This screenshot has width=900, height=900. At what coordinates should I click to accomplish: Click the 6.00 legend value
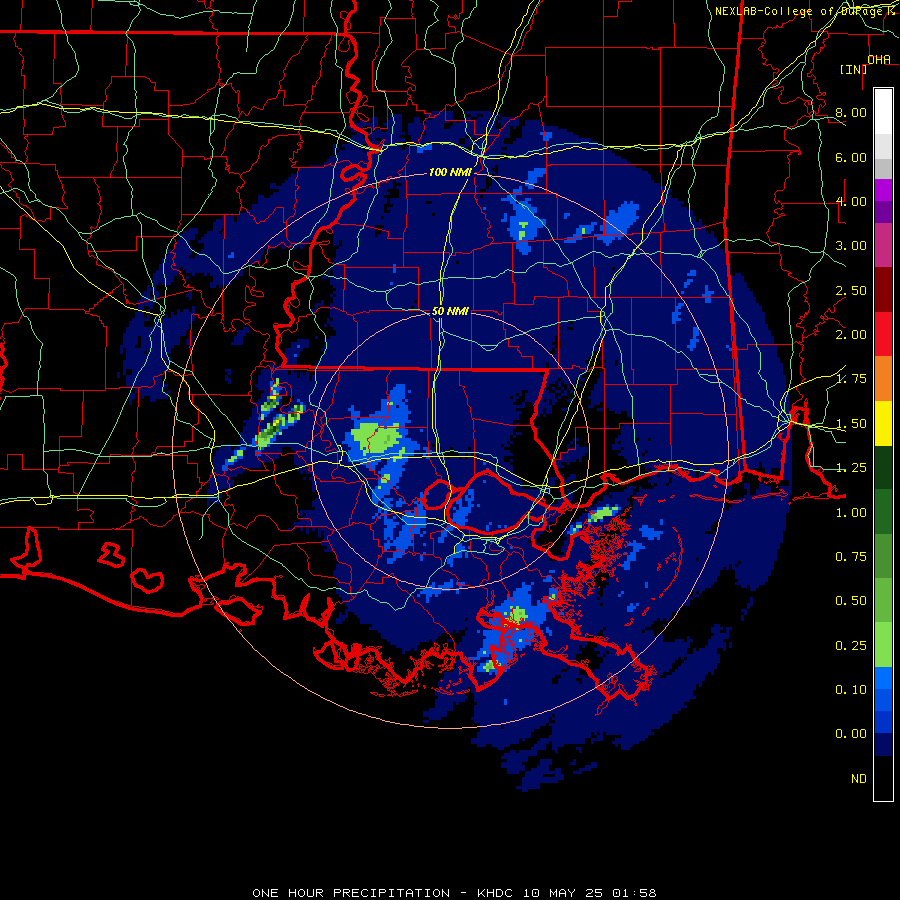(851, 157)
